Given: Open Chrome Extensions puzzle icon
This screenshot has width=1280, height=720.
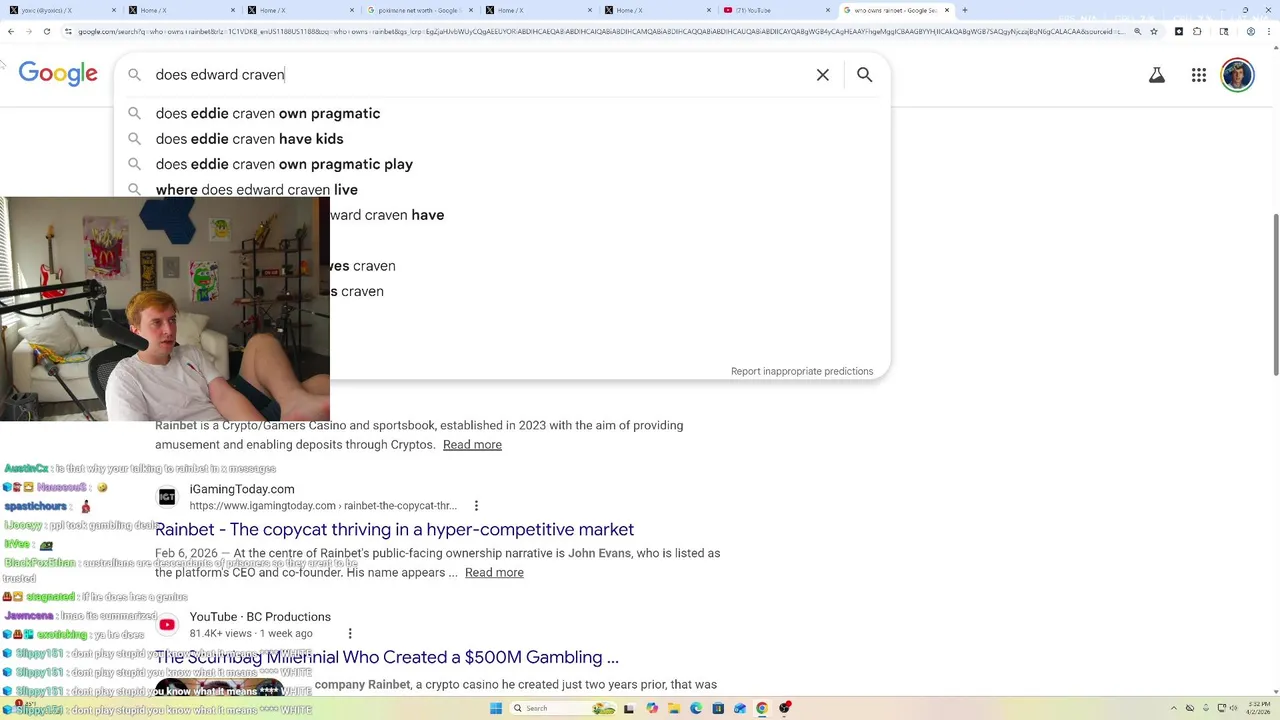Looking at the screenshot, I should [1197, 31].
